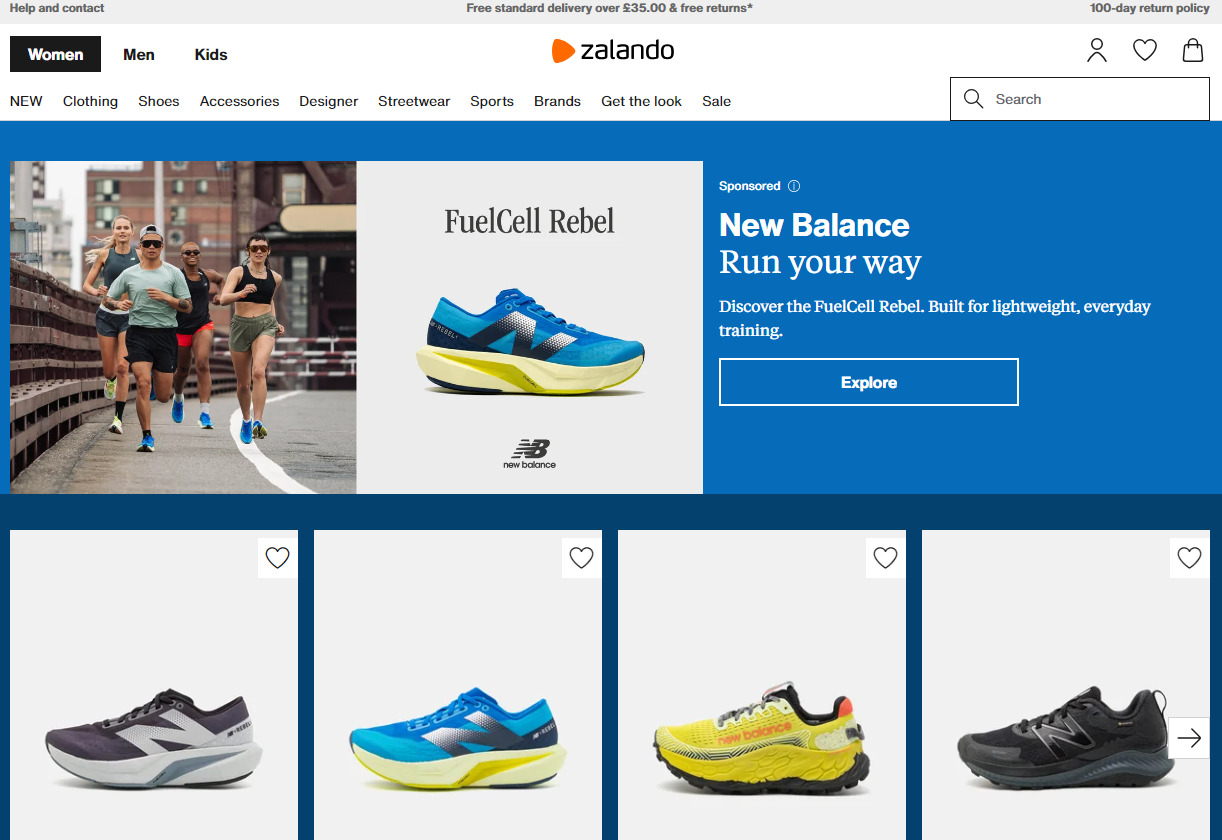Expand the Brands navigation menu

tap(557, 101)
